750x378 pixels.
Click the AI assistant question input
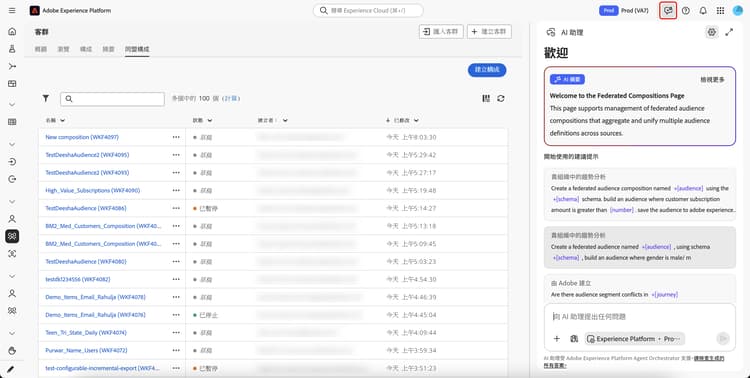[x=640, y=316]
